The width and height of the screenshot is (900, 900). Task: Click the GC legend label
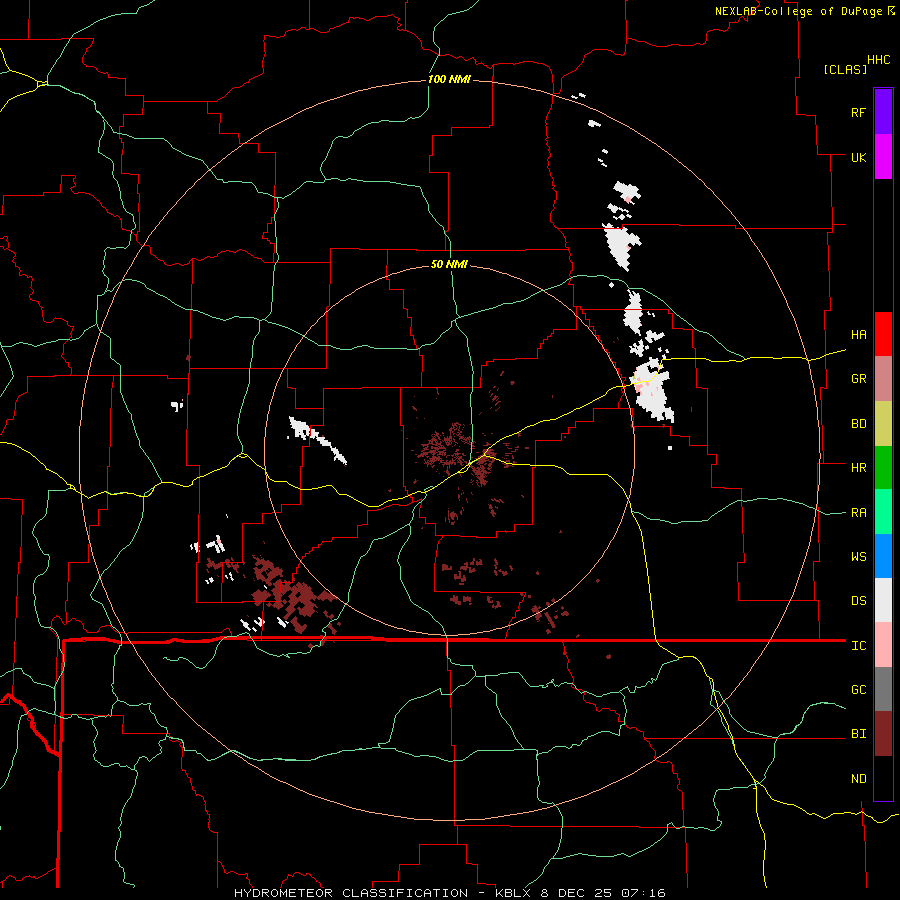click(x=858, y=689)
